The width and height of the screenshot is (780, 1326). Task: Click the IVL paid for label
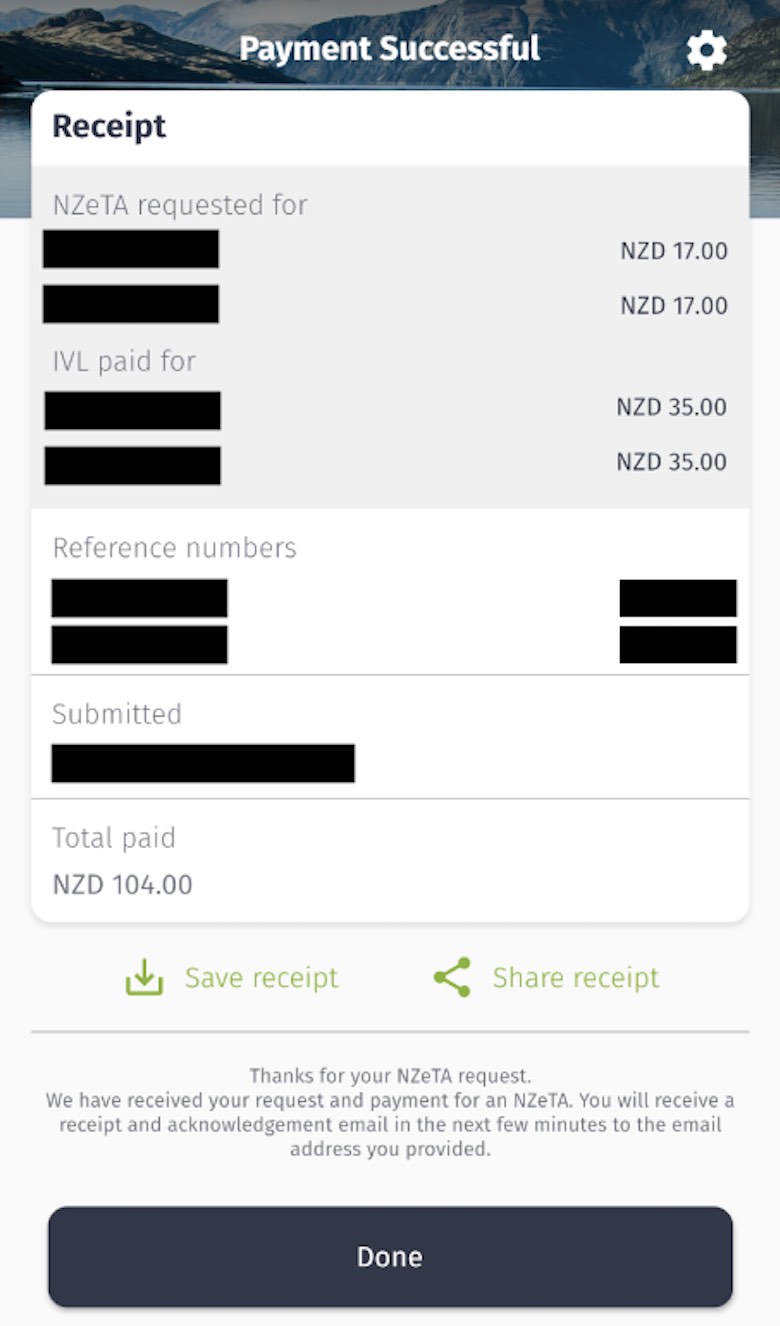coord(124,361)
